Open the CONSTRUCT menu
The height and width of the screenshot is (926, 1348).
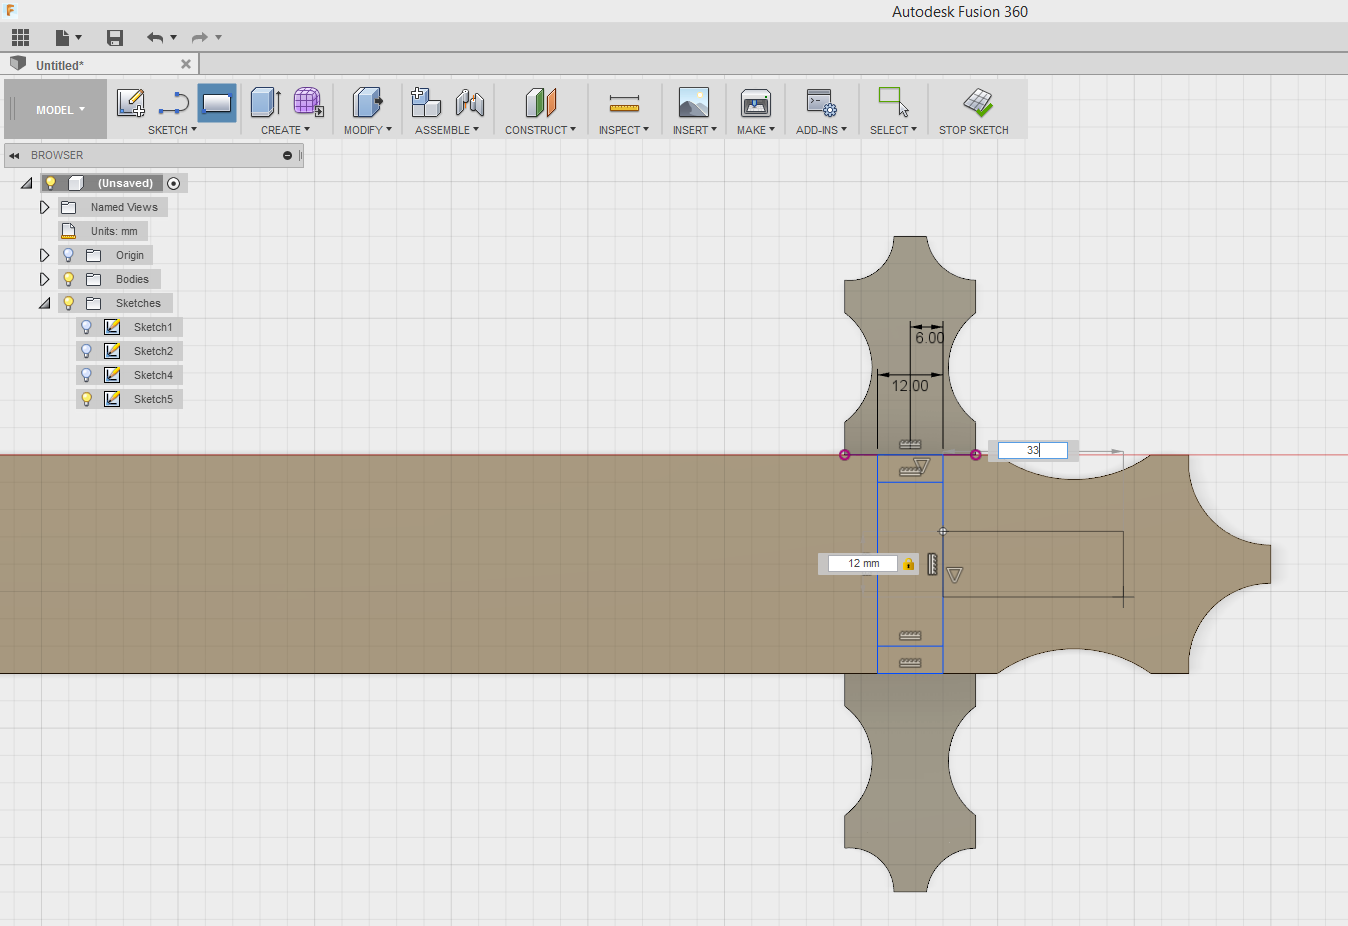pyautogui.click(x=540, y=130)
